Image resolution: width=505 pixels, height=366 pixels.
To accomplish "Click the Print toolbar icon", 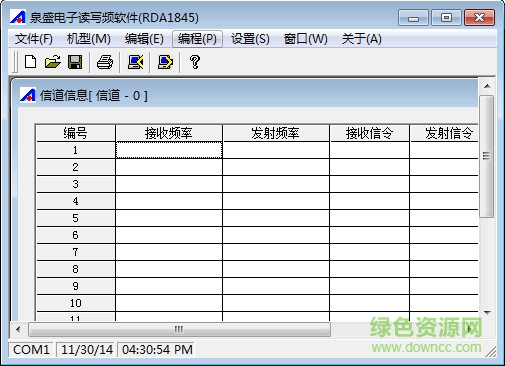I will 105,62.
